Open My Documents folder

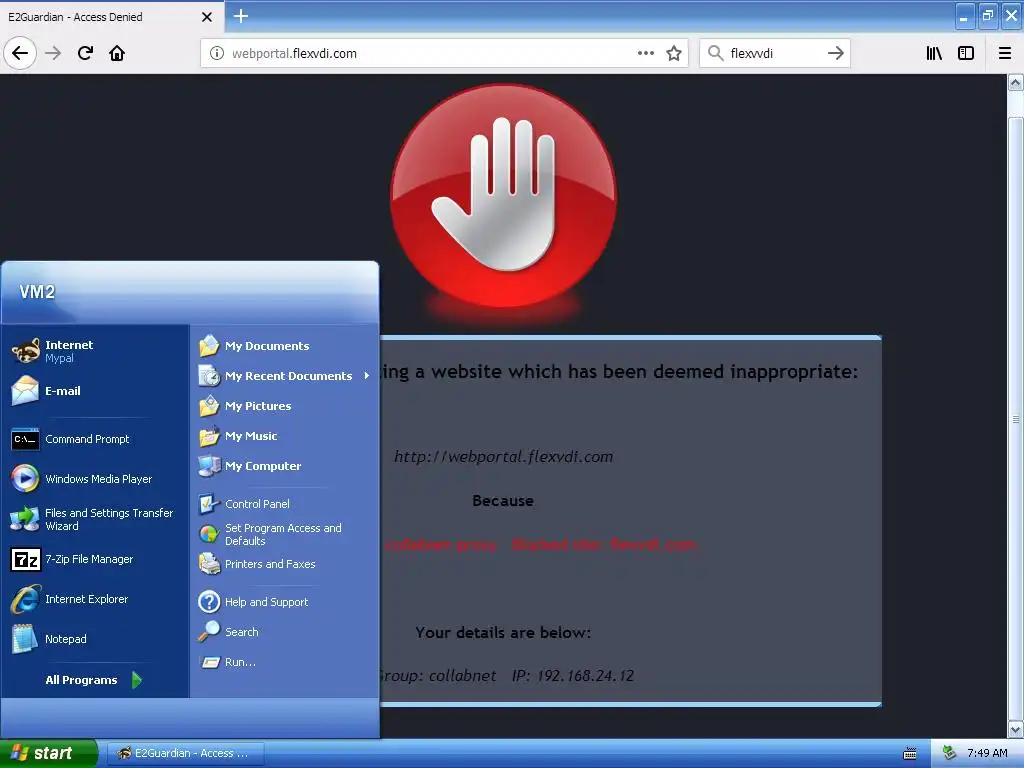pos(284,345)
